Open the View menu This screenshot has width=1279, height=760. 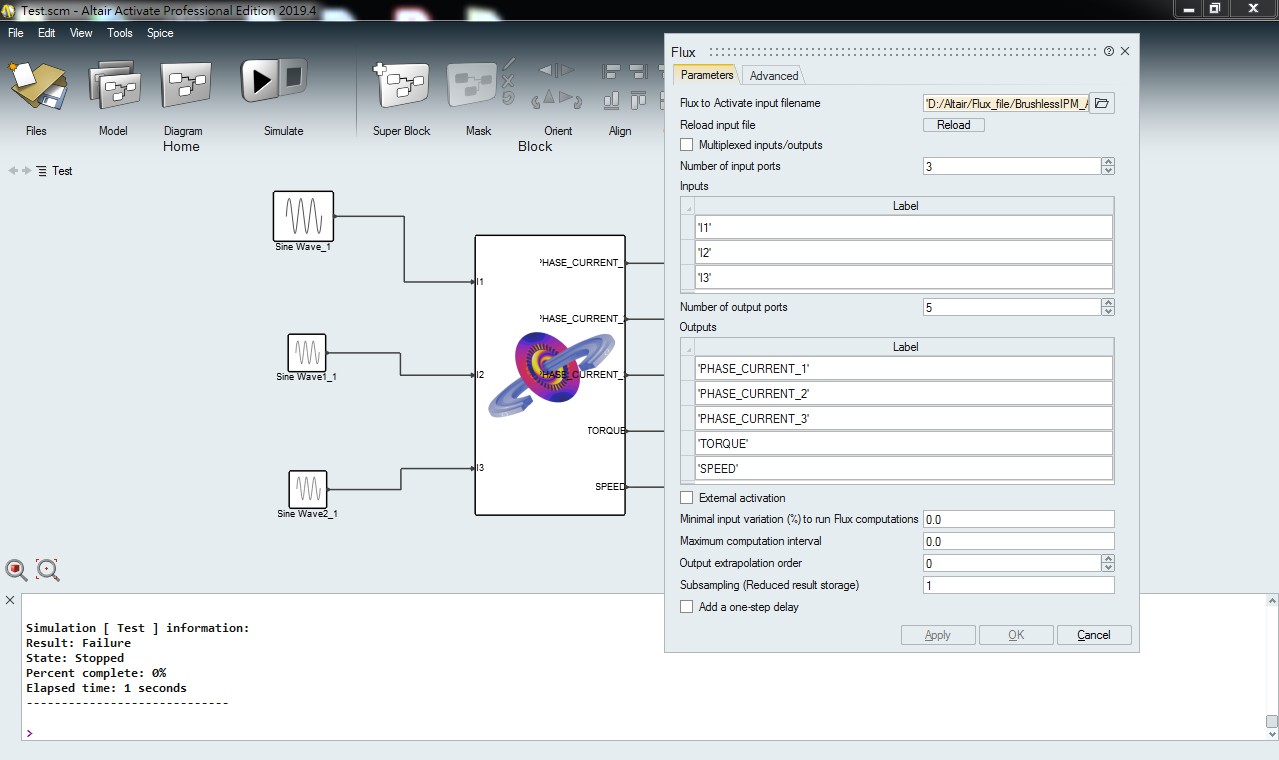pyautogui.click(x=81, y=33)
